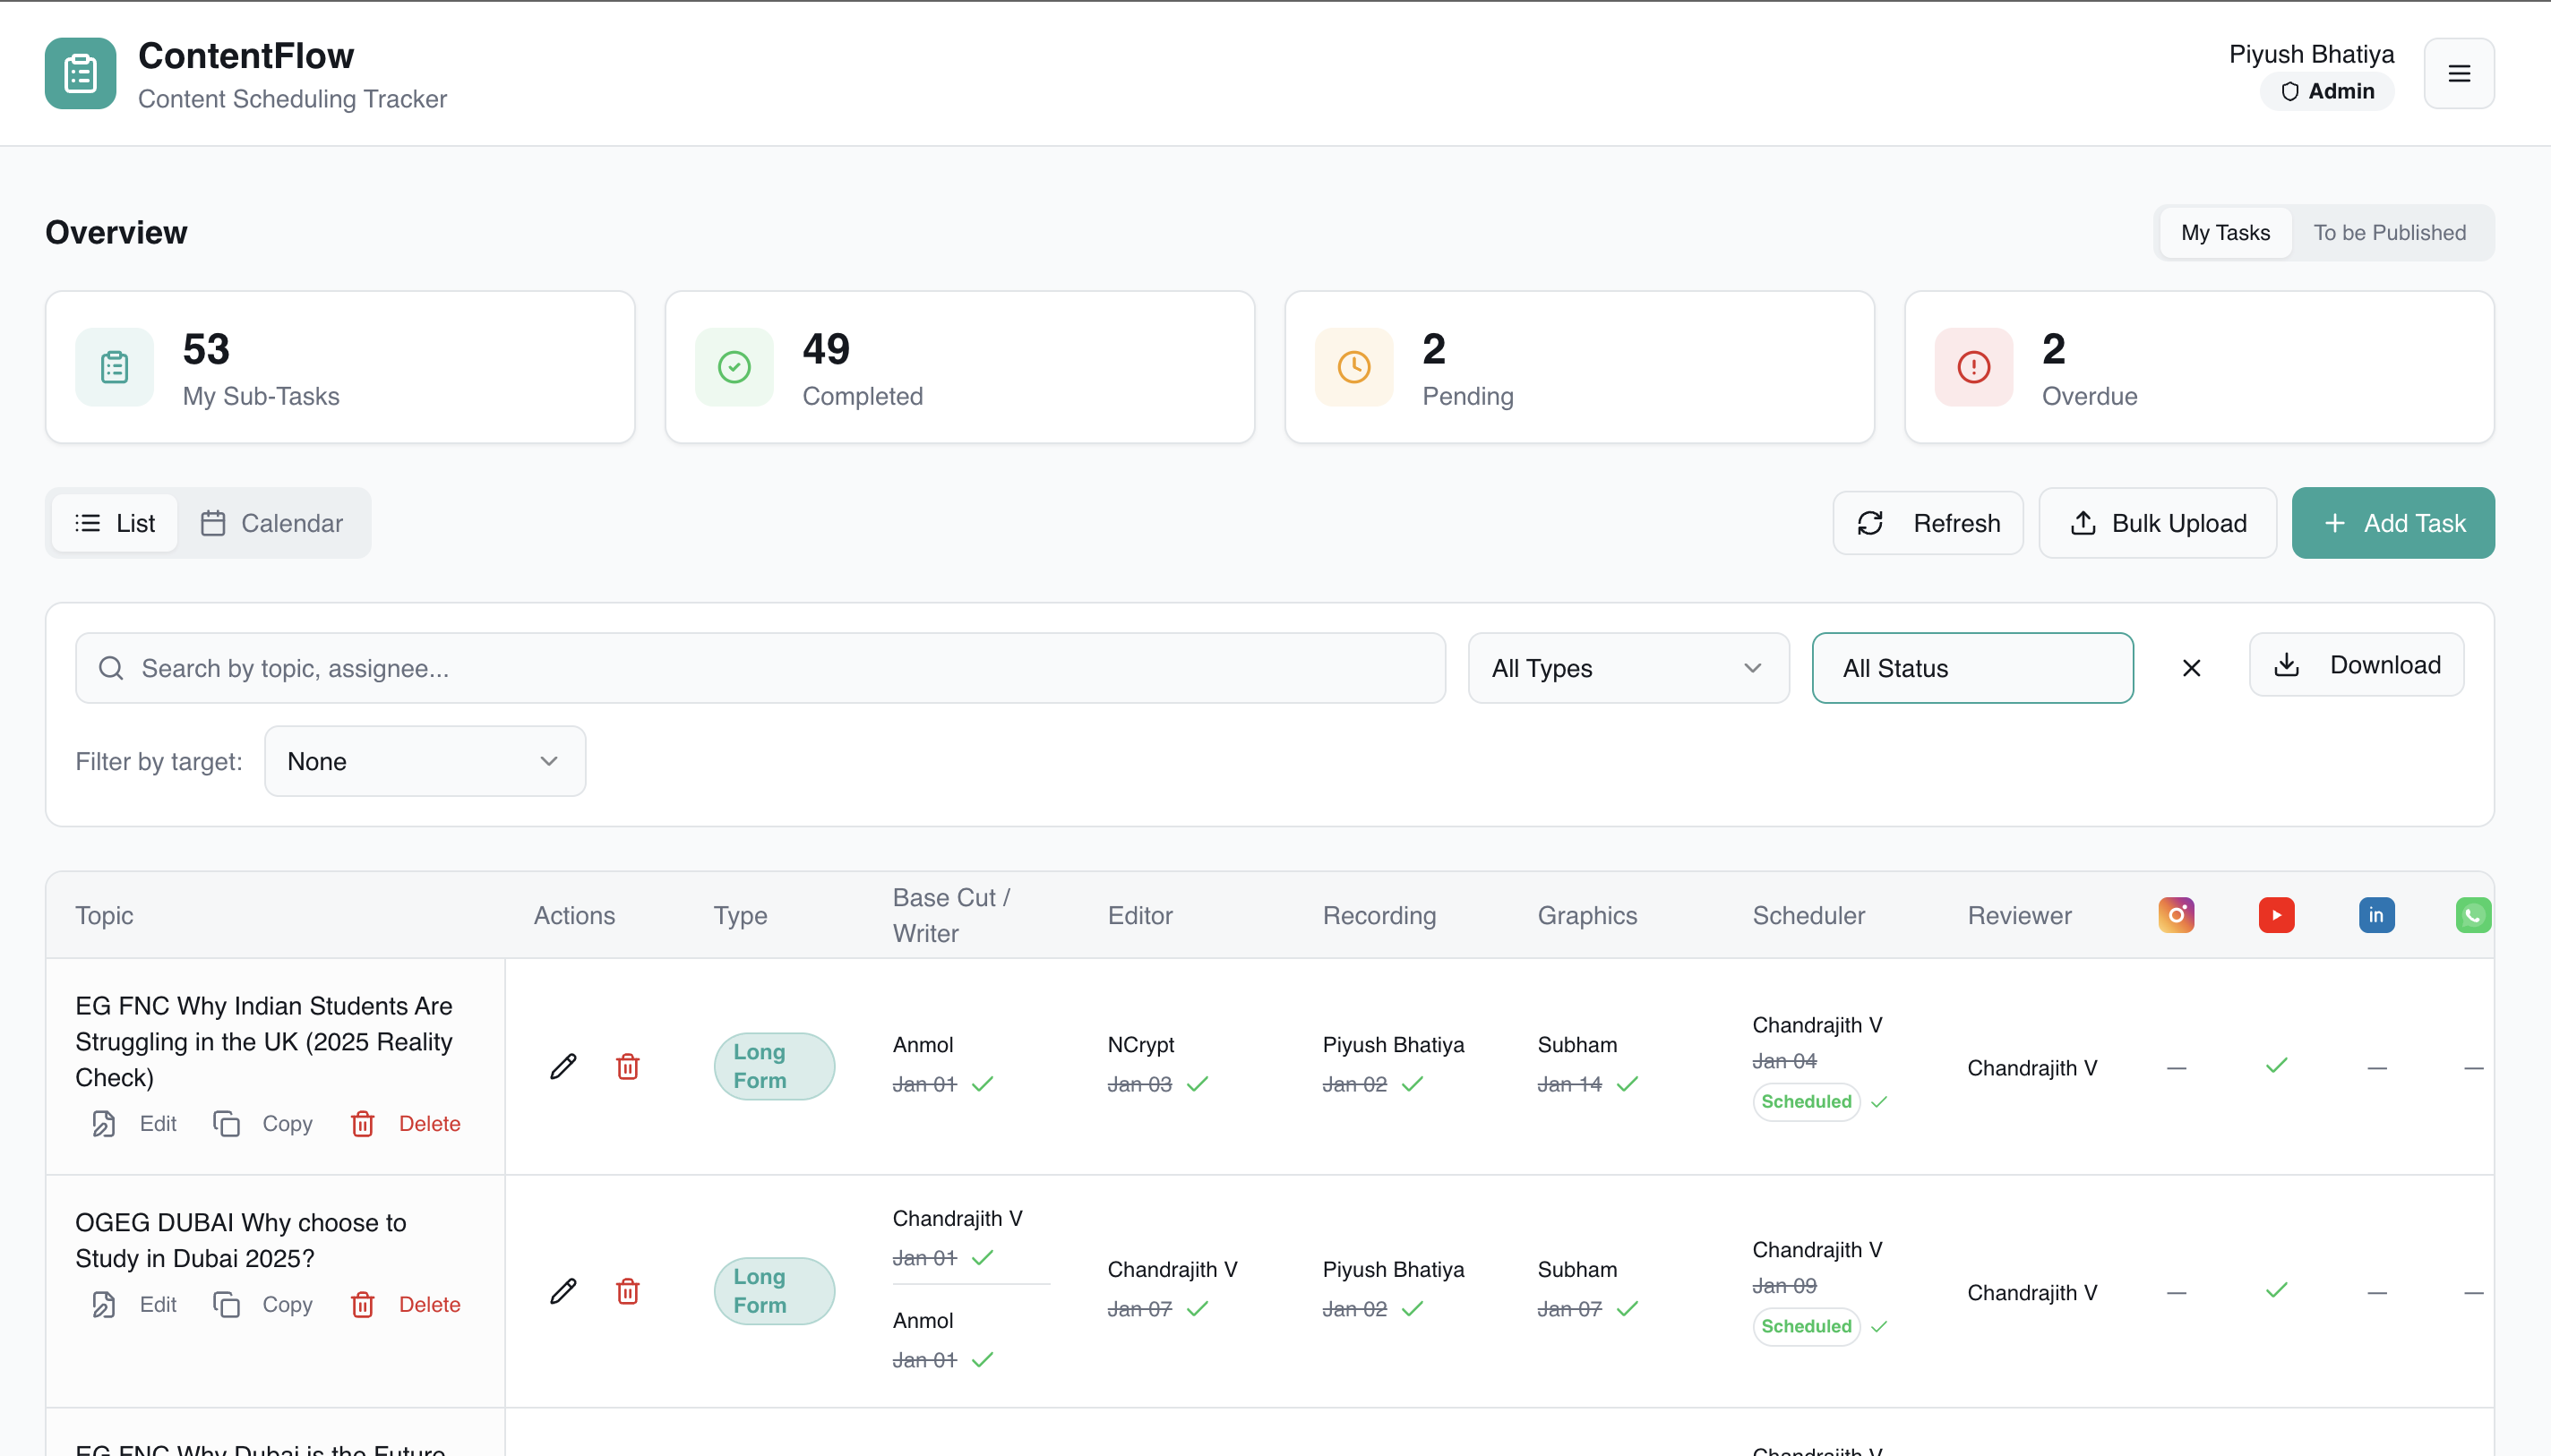Click the YouTube column header icon
Viewport: 2551px width, 1456px height.
(x=2276, y=915)
